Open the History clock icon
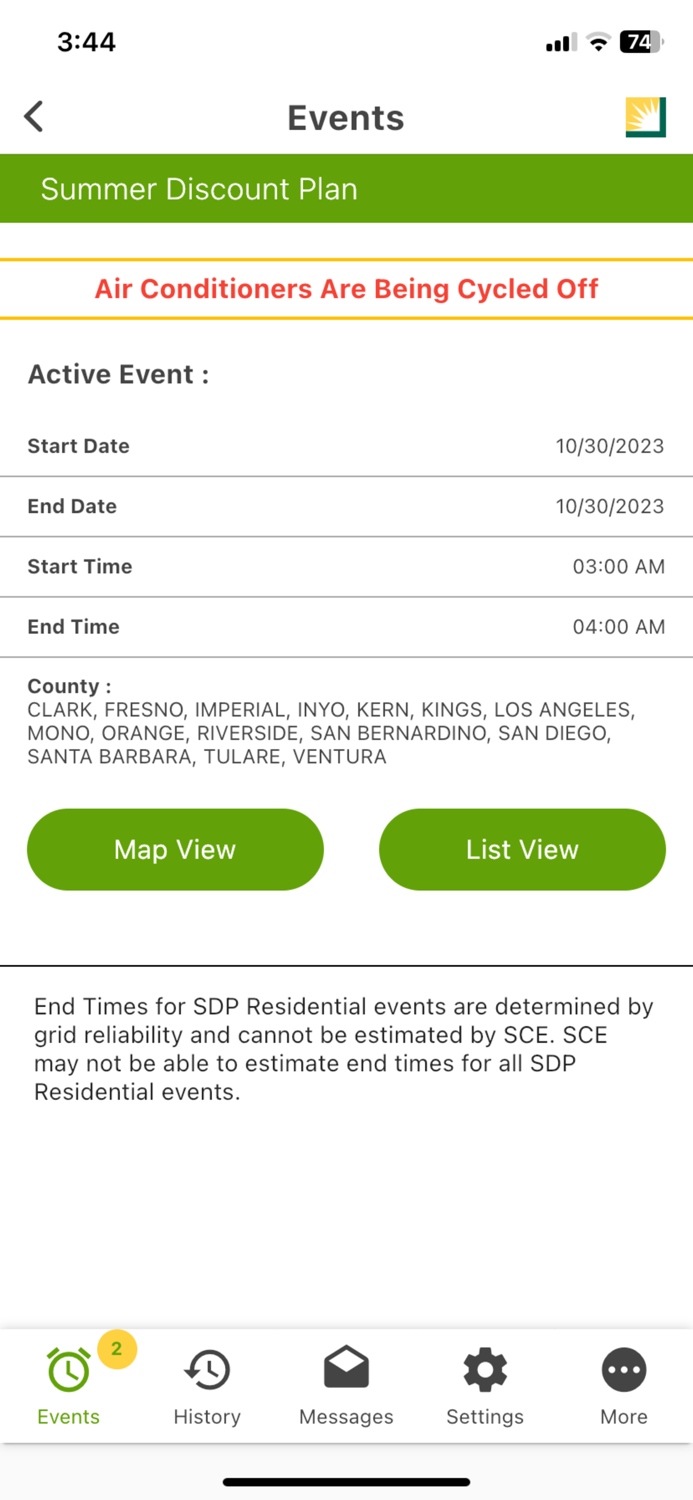693x1500 pixels. pyautogui.click(x=207, y=1370)
